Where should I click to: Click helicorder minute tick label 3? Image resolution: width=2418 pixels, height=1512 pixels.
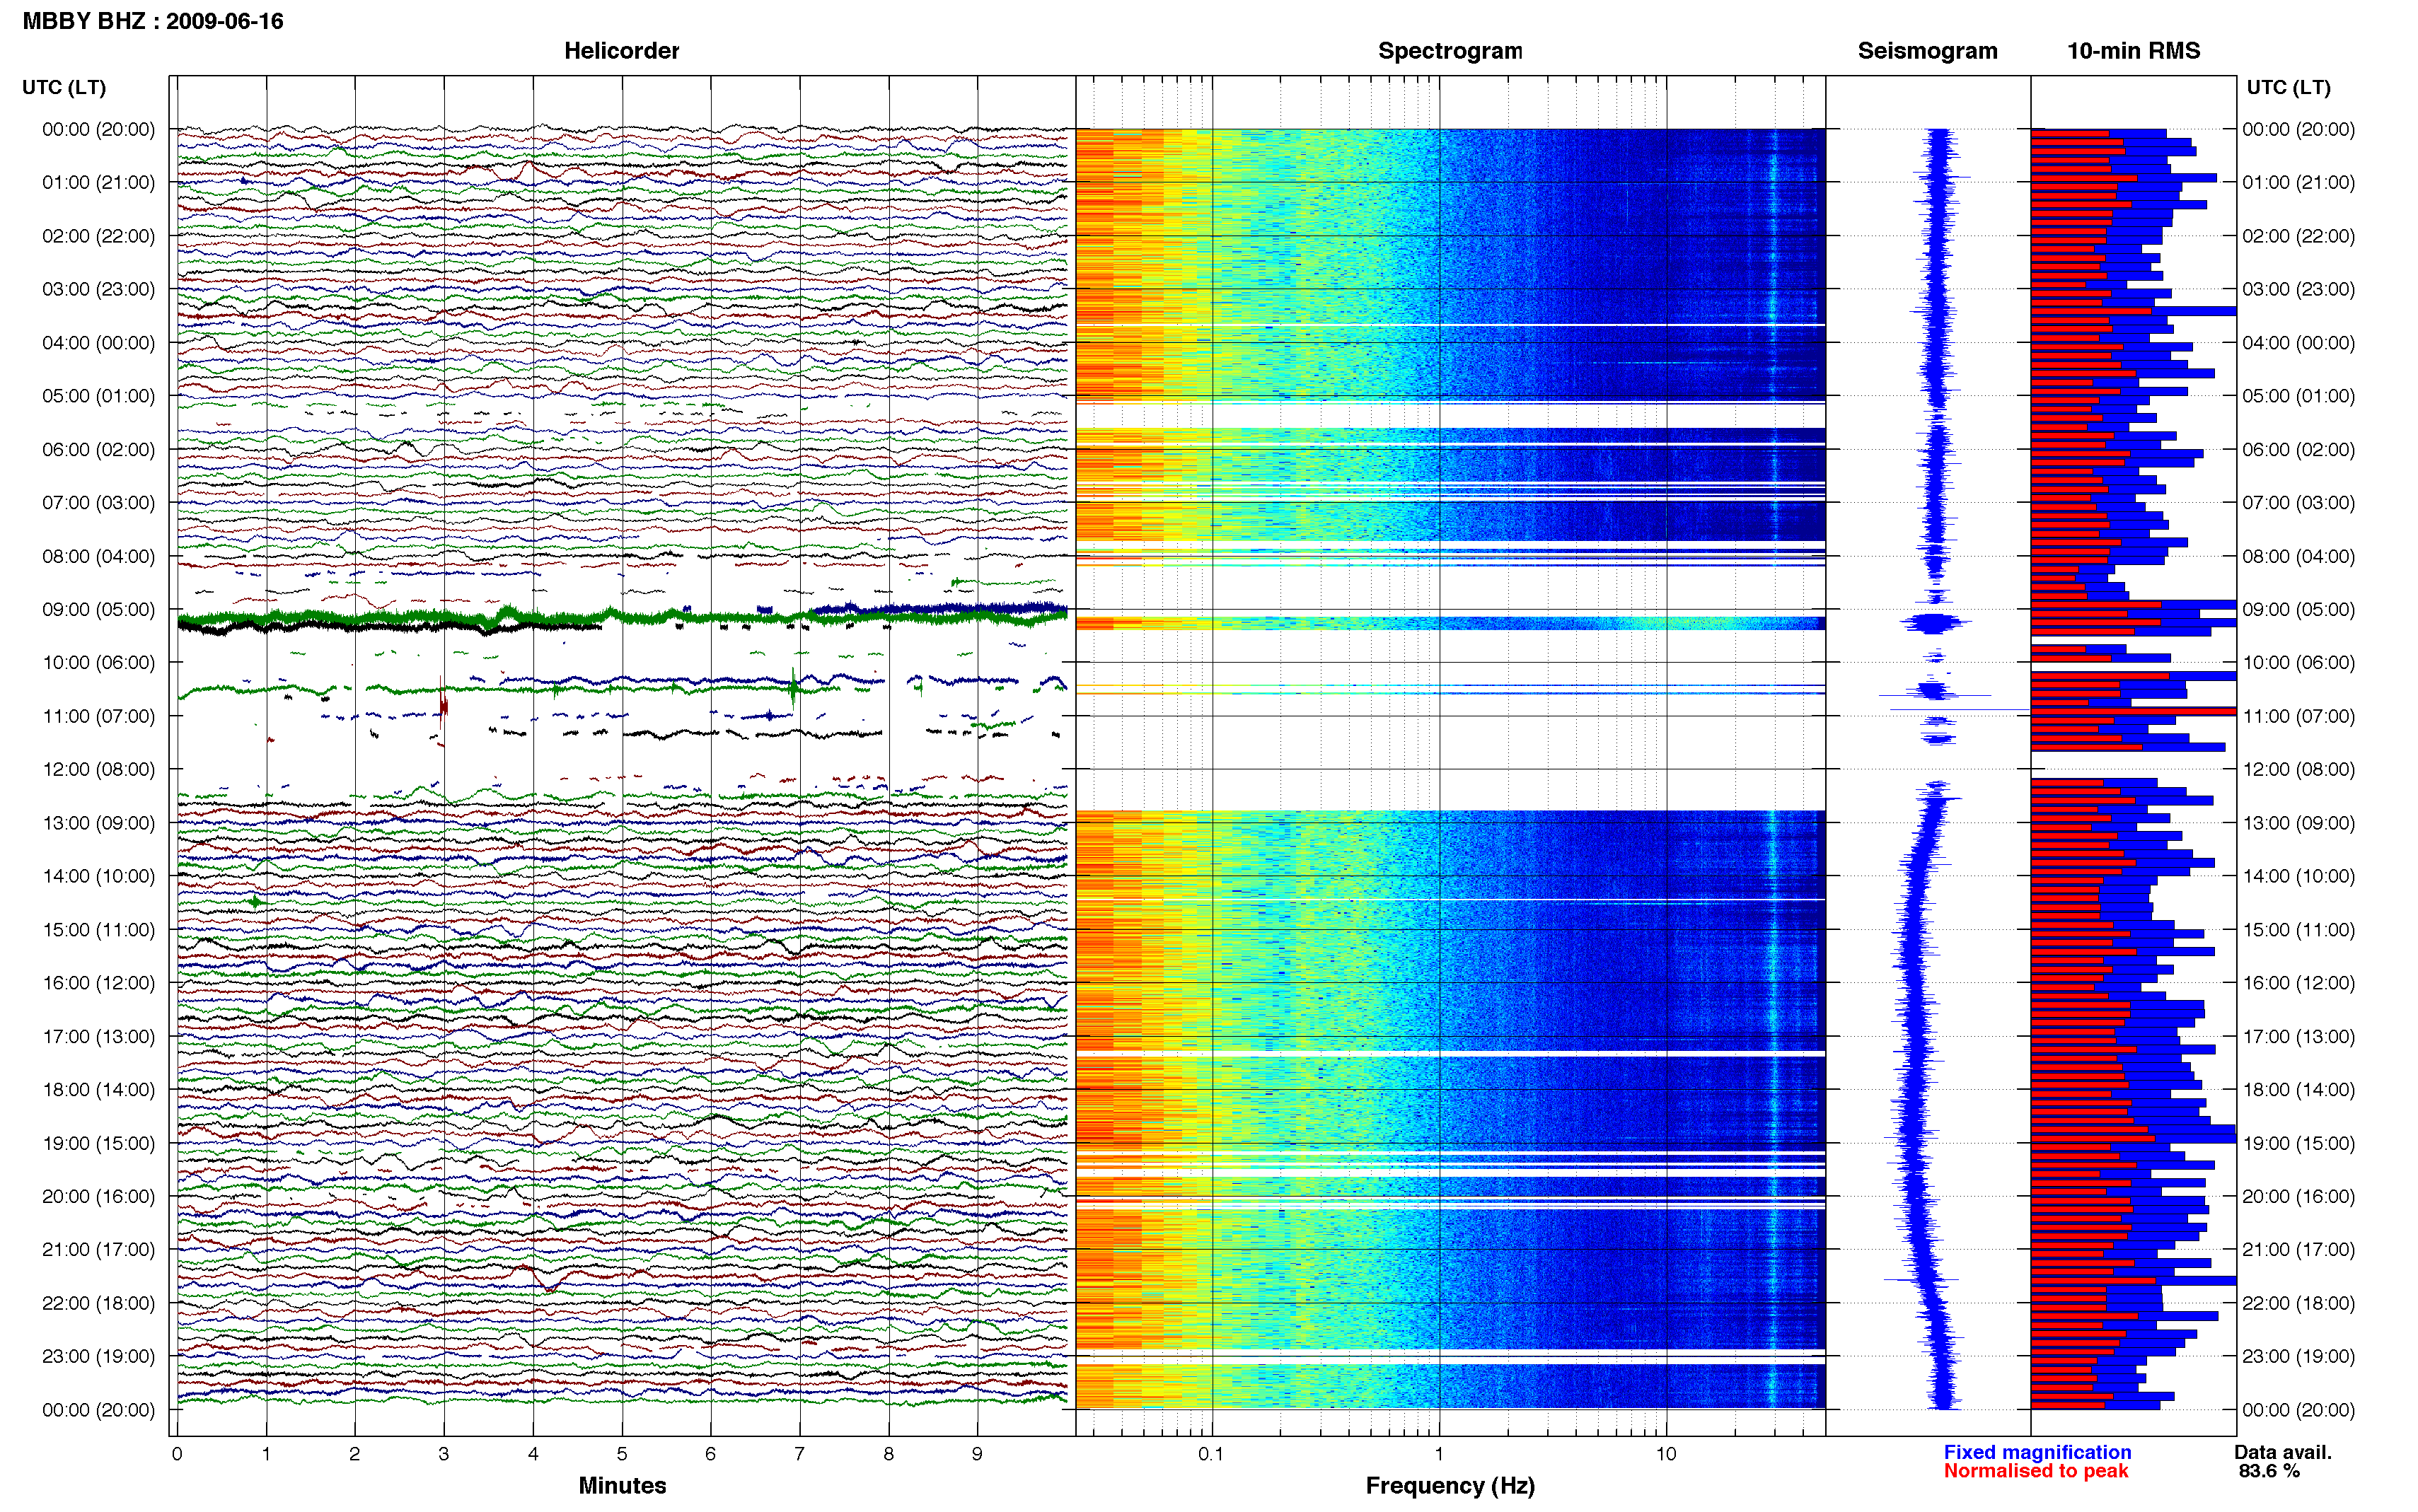[x=444, y=1454]
